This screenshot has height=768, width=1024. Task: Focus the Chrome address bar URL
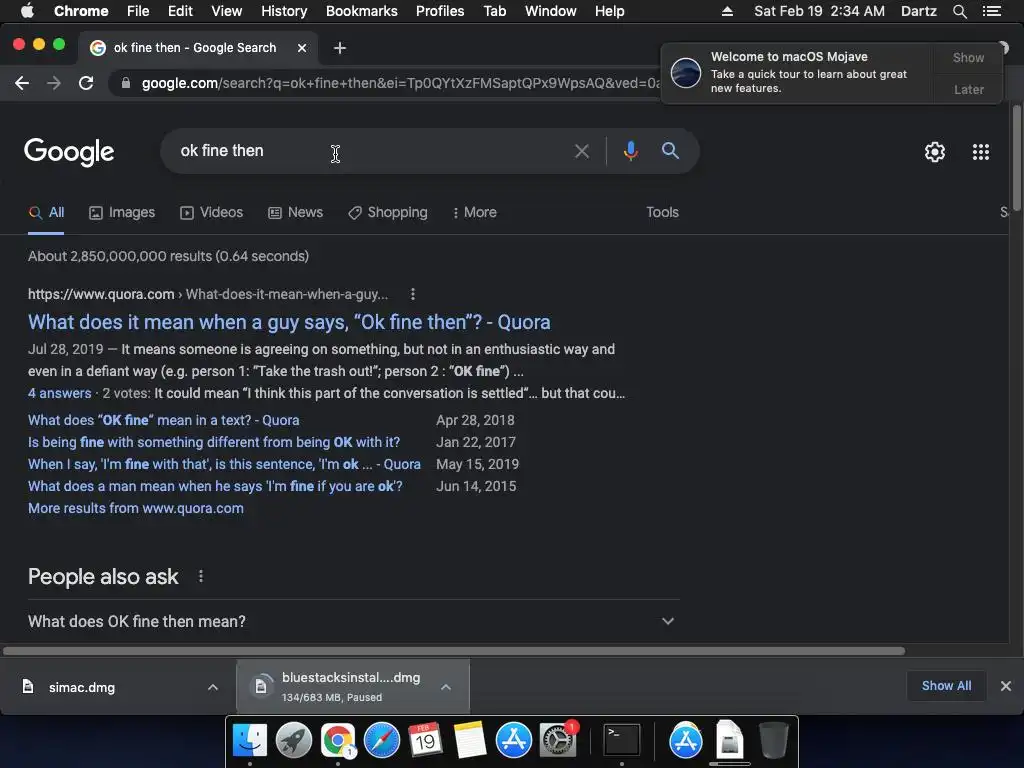point(400,83)
